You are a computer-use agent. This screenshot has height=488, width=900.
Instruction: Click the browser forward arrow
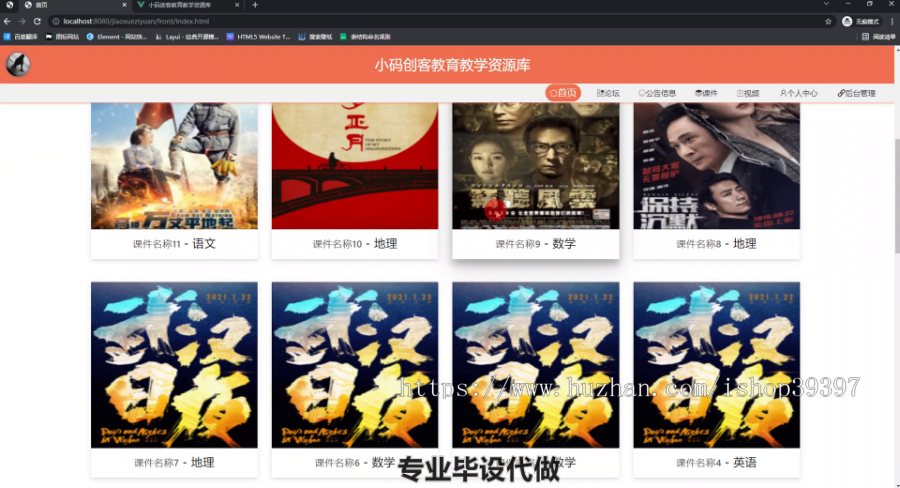point(22,21)
